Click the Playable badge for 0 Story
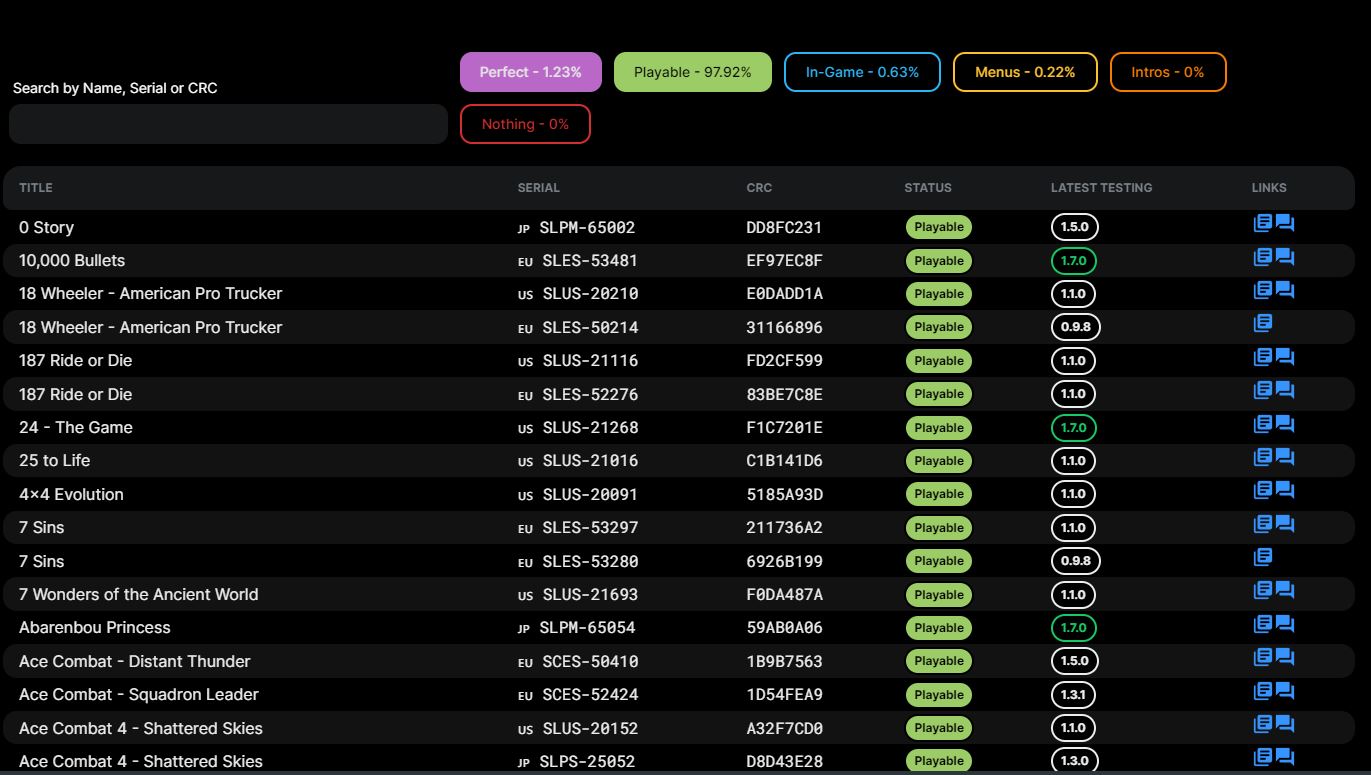Screen dimensions: 1371x775 939,227
